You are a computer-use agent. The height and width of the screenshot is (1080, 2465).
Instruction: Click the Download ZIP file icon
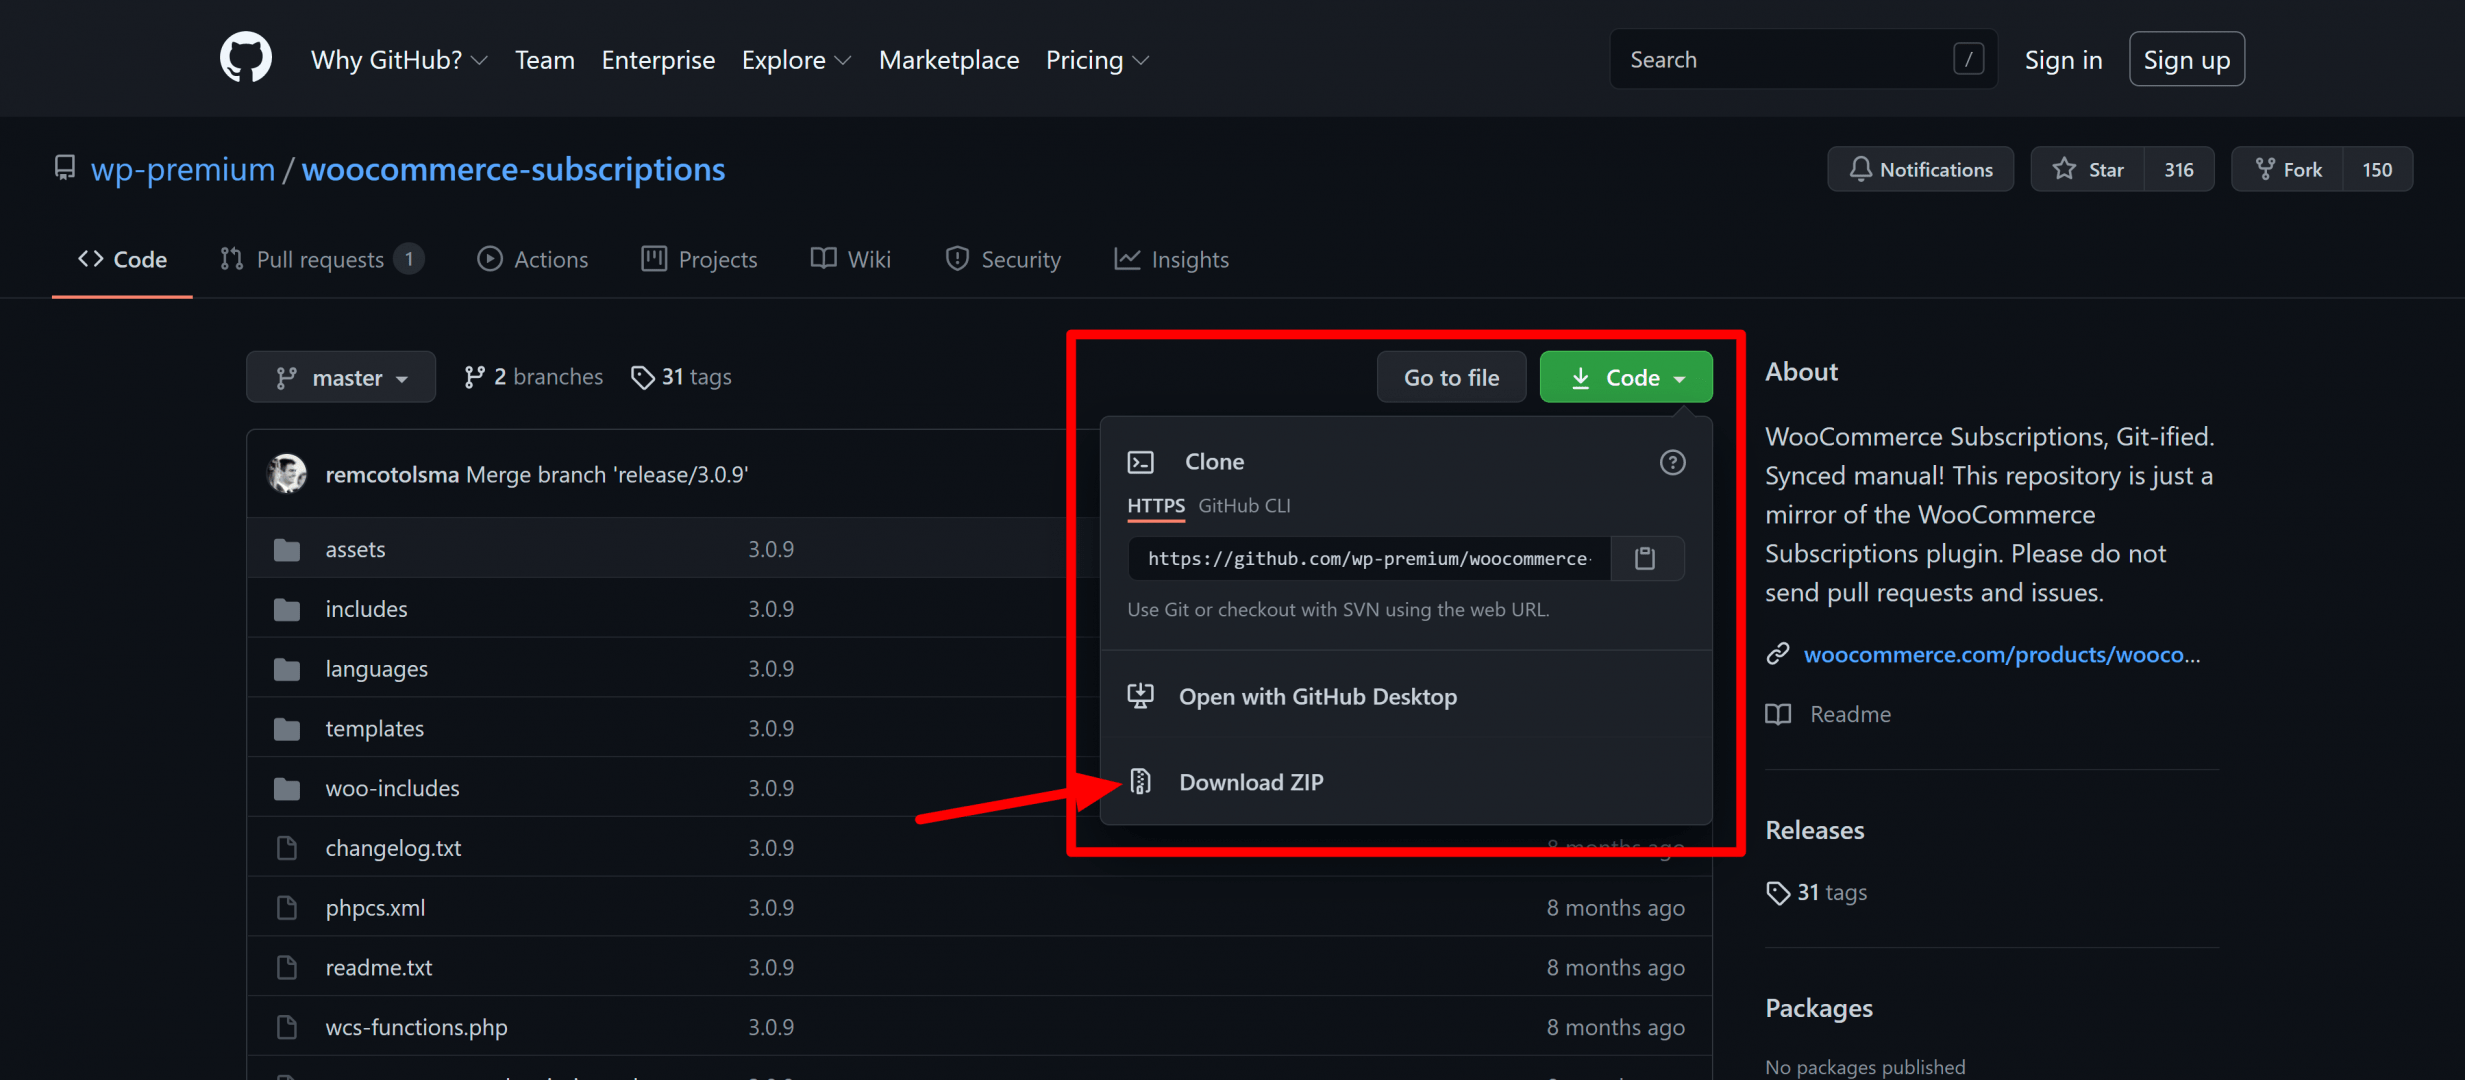tap(1141, 781)
